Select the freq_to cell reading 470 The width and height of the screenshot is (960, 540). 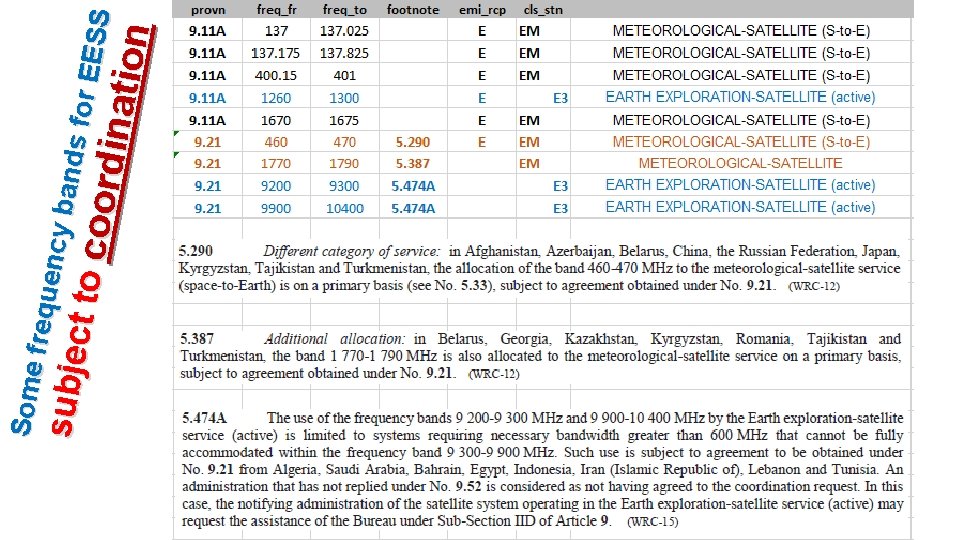click(x=345, y=142)
